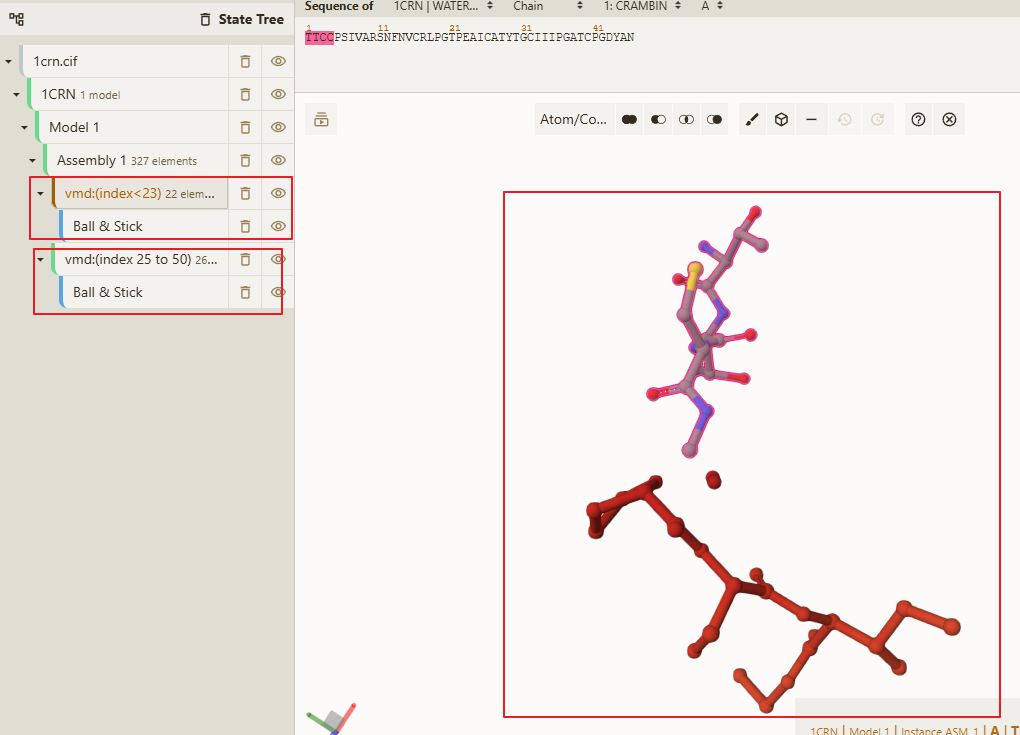Click the intersect selection operation icon
Screen dimensions: 1020x735
point(686,120)
